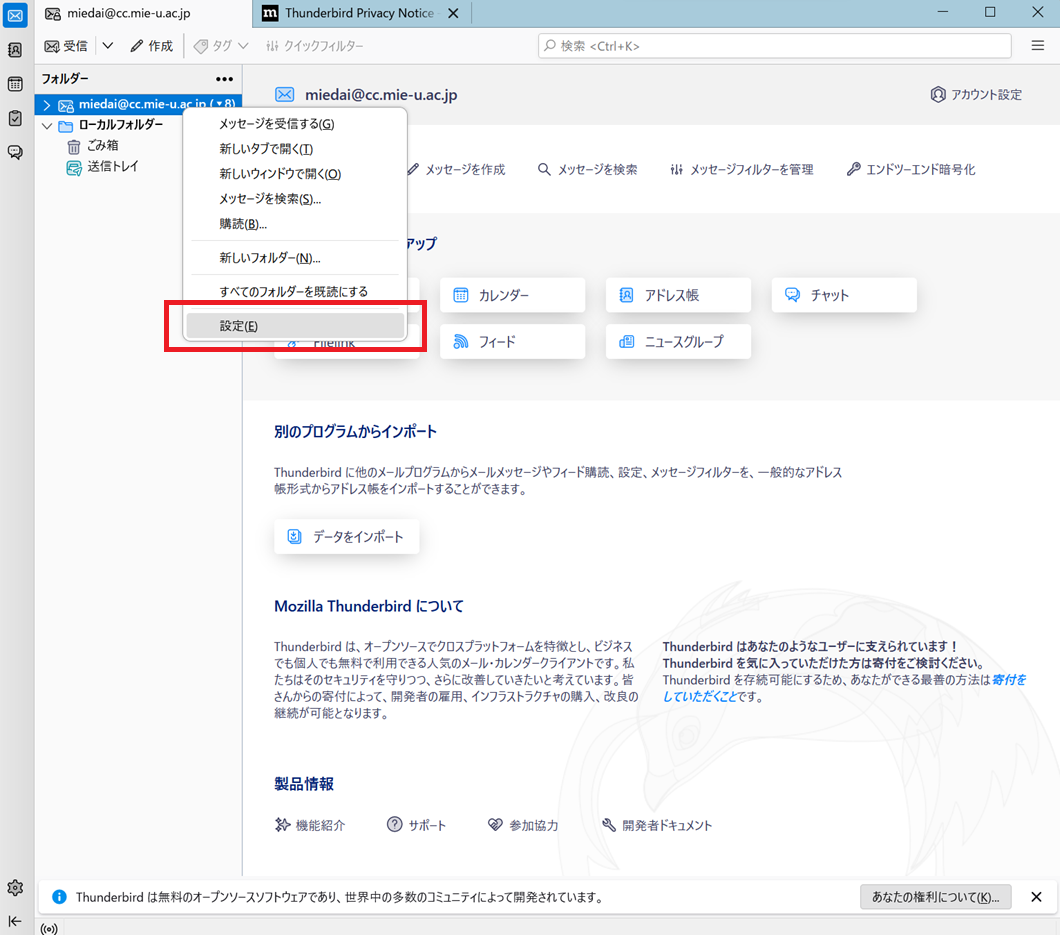This screenshot has height=935, width=1060.
Task: Click メッセージを検索 in account hub
Action: 587,170
